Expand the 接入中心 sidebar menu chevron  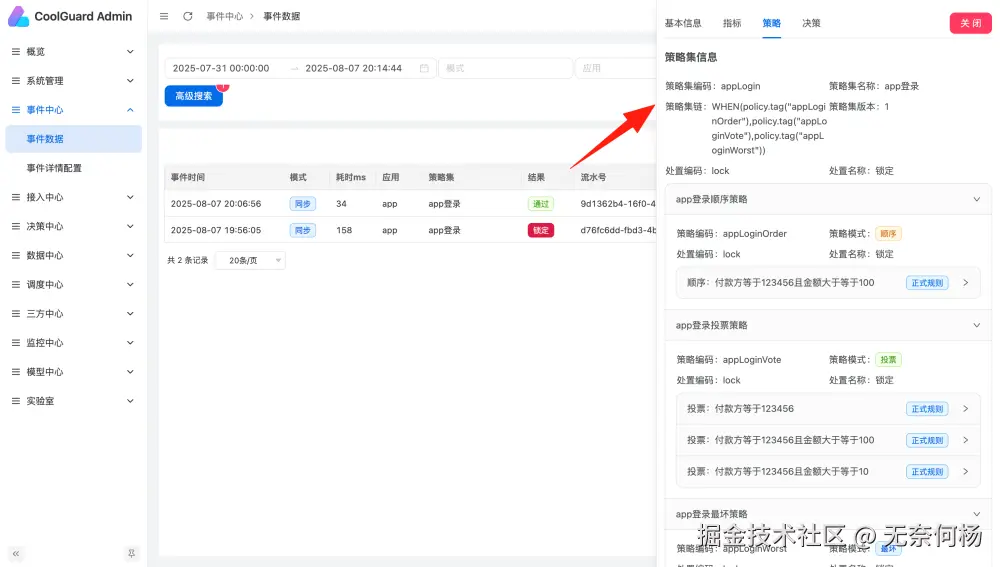(130, 197)
